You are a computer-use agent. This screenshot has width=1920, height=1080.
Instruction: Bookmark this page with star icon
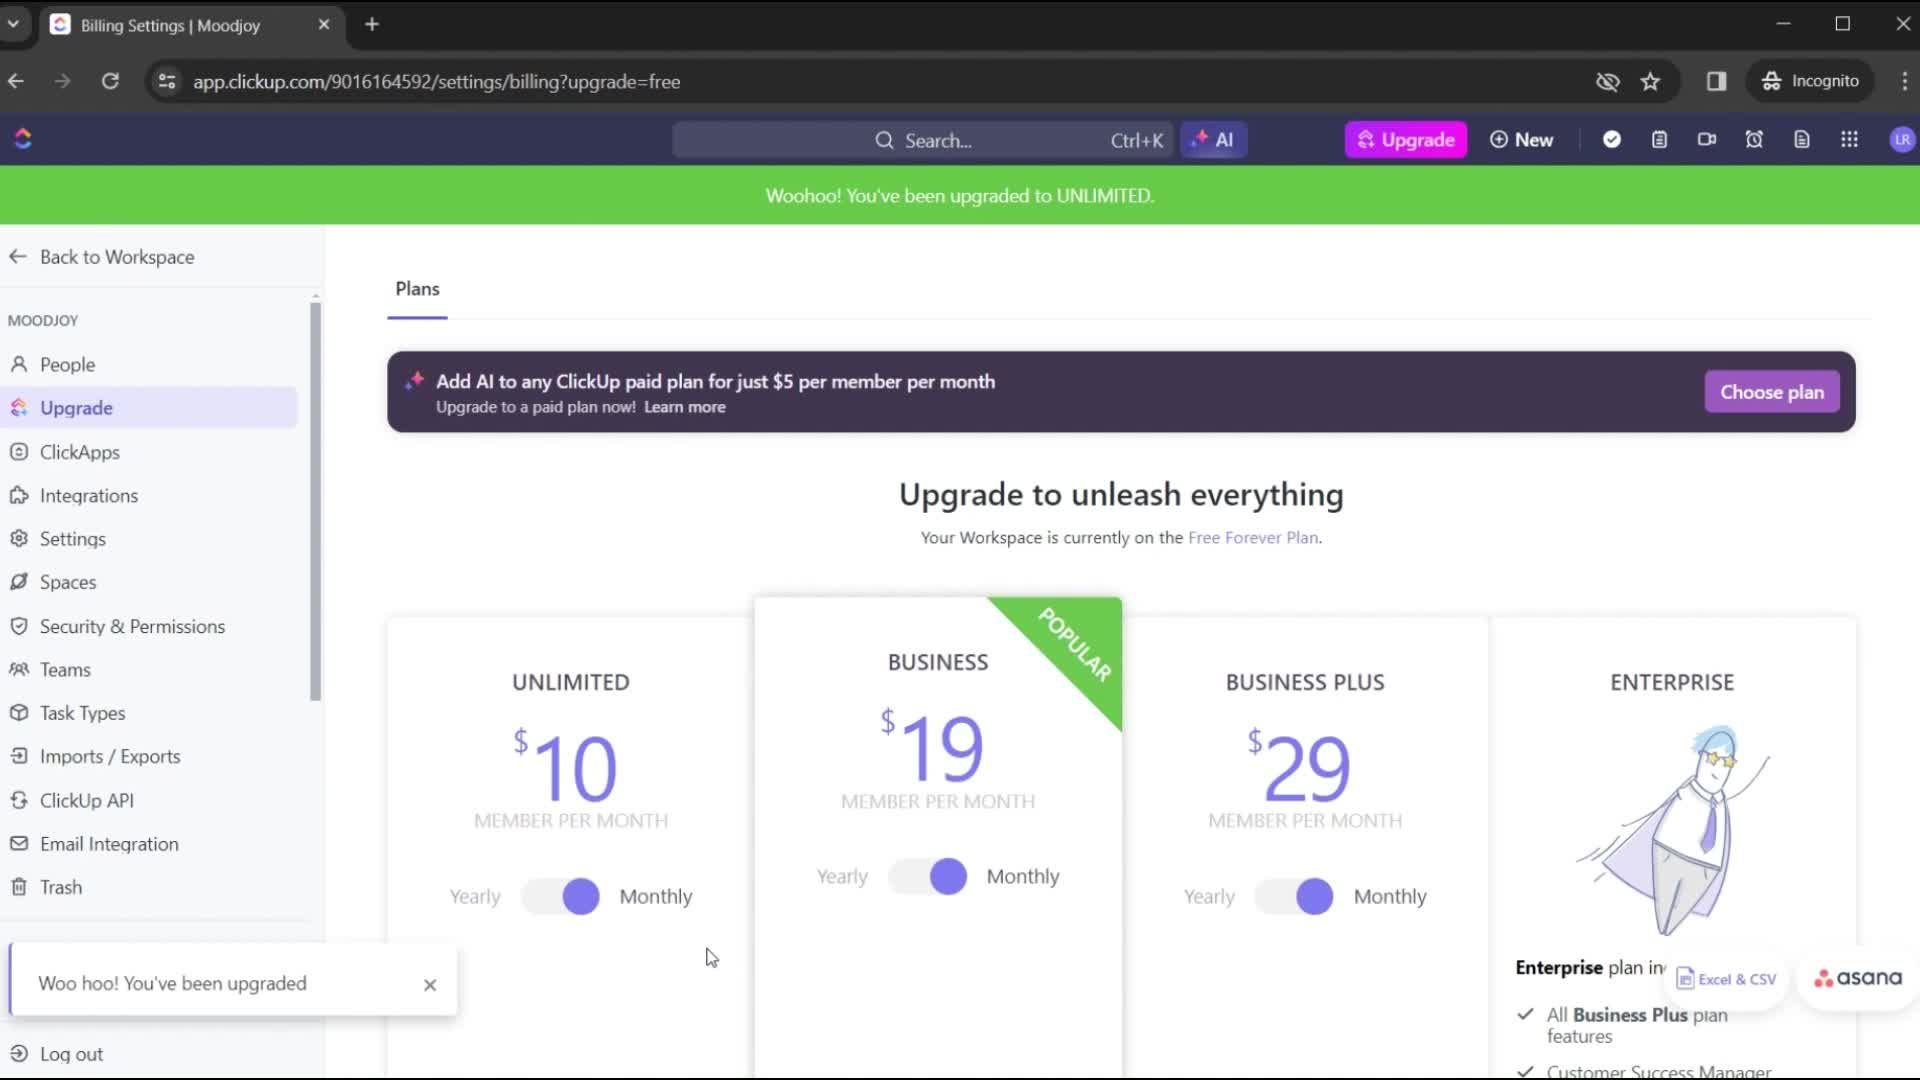point(1650,81)
